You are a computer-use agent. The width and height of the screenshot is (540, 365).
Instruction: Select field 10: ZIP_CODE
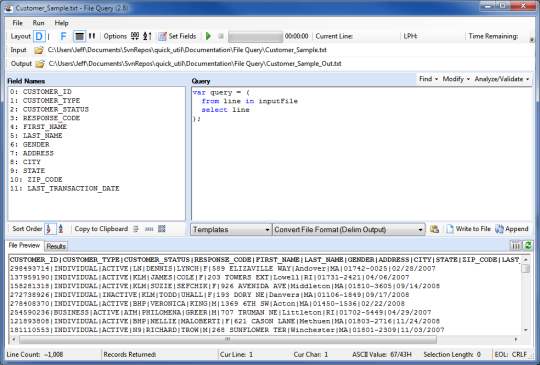(x=36, y=180)
